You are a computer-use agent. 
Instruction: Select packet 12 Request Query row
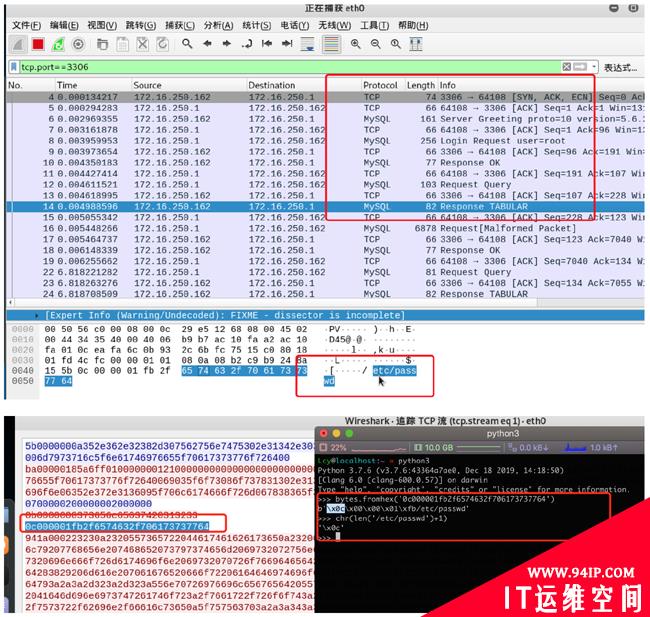point(325,184)
